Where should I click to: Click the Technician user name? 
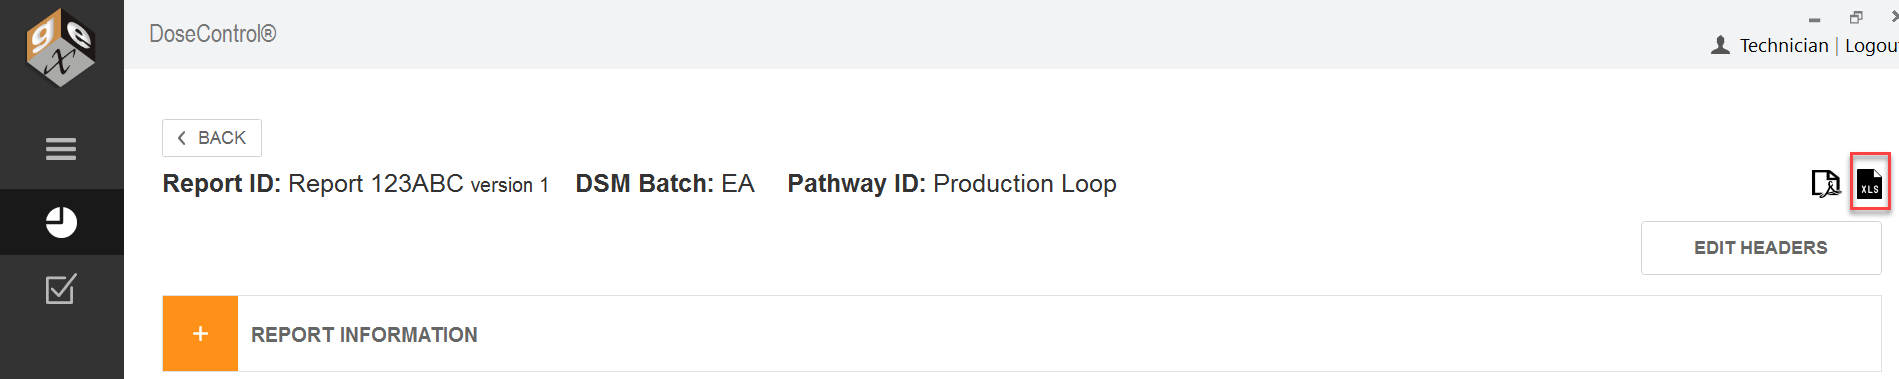tap(1784, 45)
